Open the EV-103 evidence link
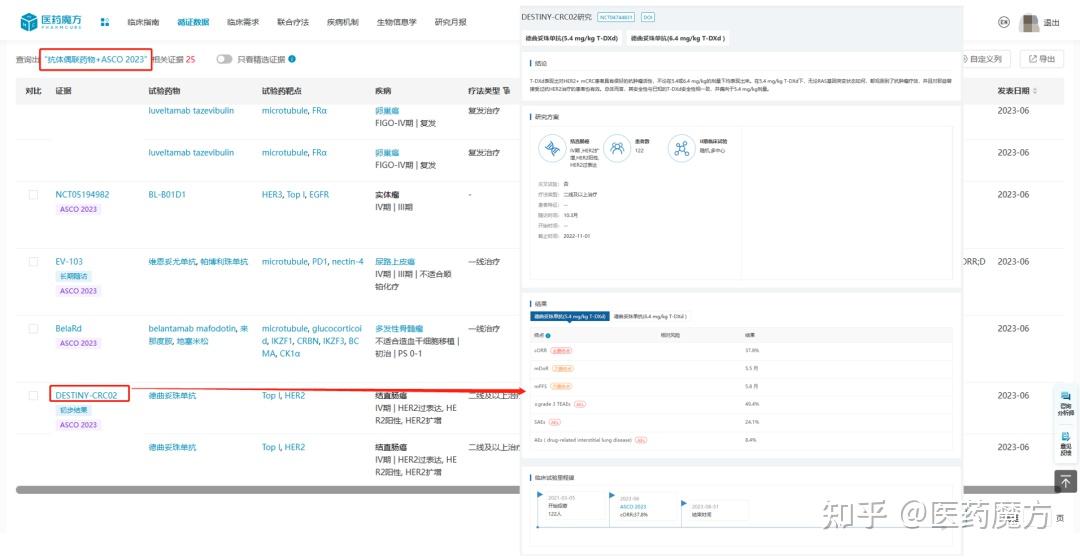 click(x=69, y=262)
